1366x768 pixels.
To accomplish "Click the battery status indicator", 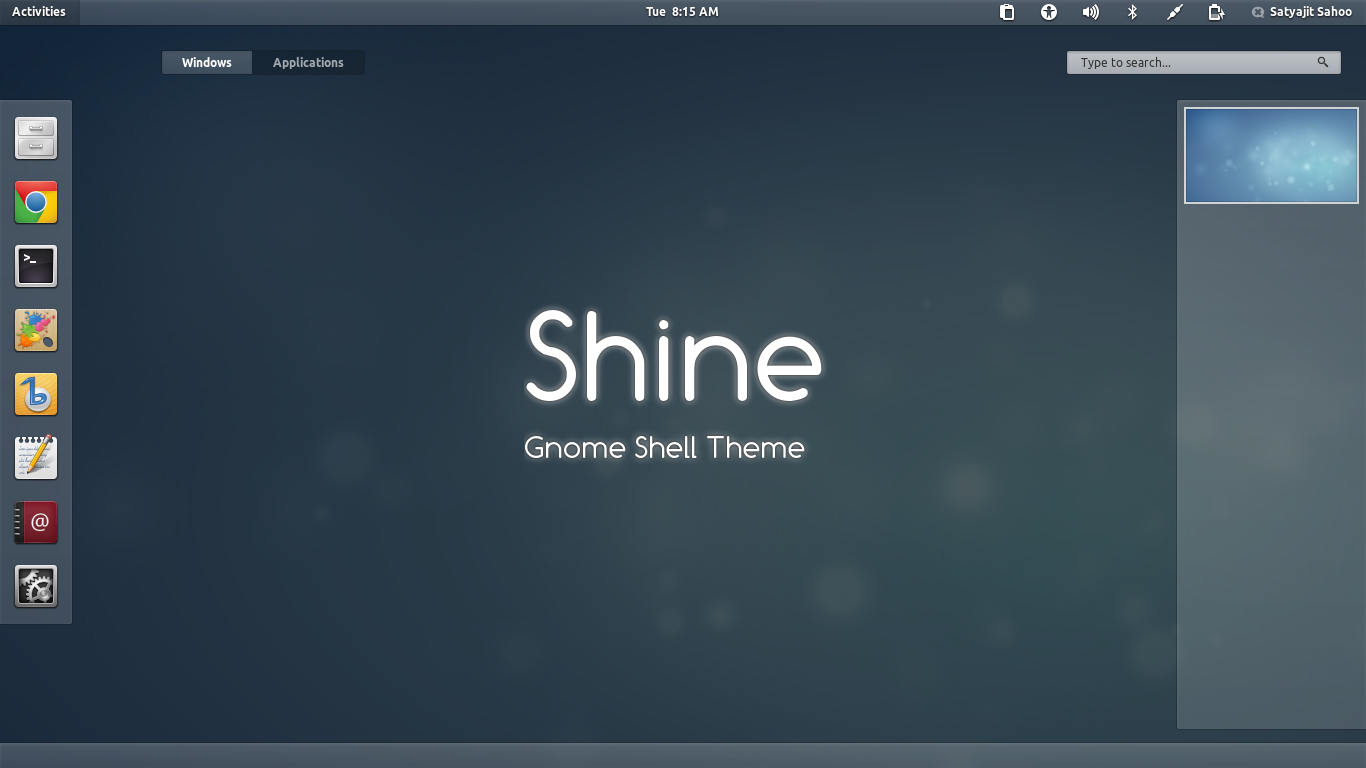I will (x=1217, y=12).
